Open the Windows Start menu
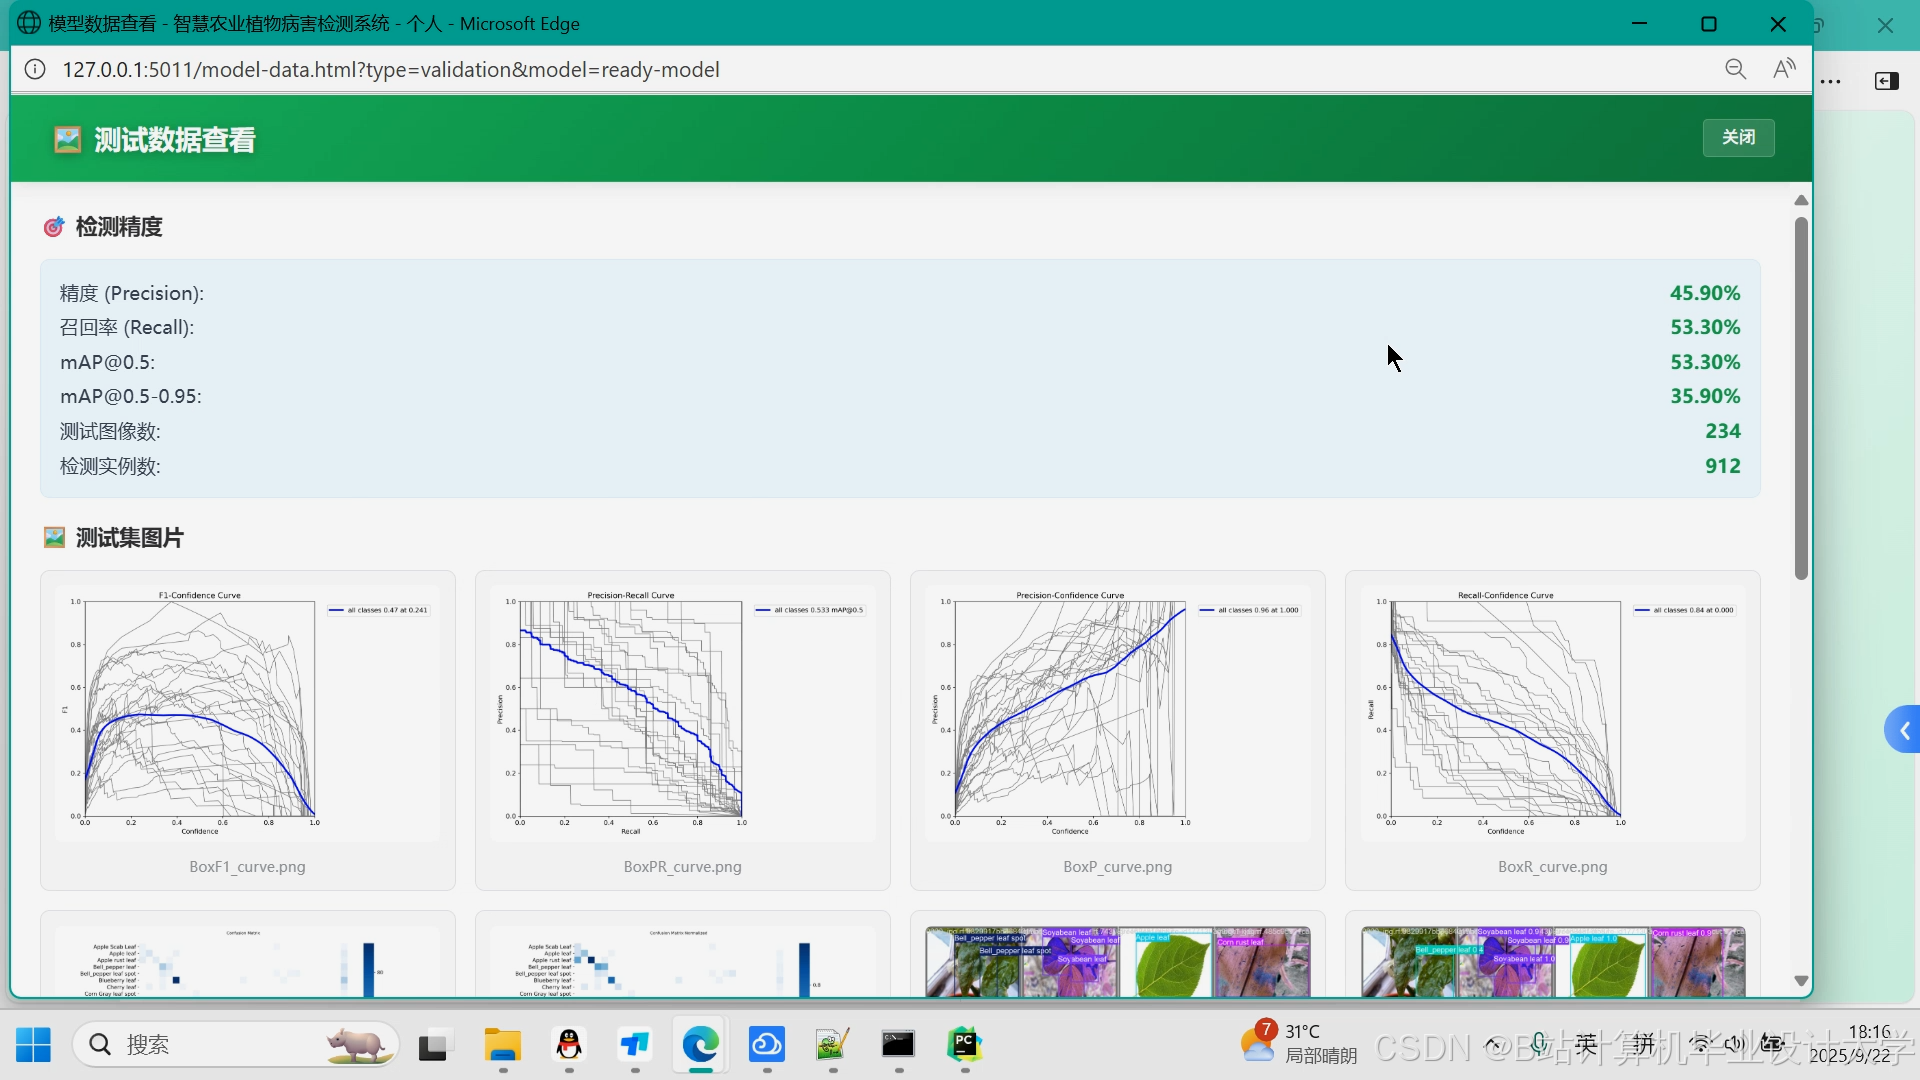This screenshot has width=1920, height=1080. pyautogui.click(x=33, y=1045)
